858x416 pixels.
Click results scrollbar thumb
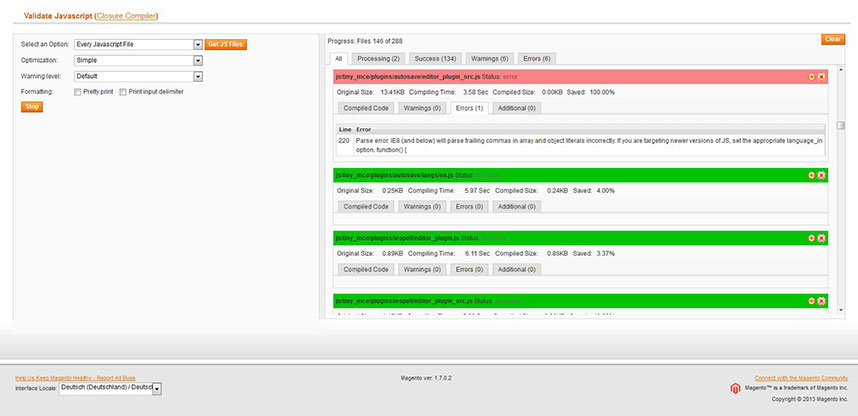coord(841,125)
